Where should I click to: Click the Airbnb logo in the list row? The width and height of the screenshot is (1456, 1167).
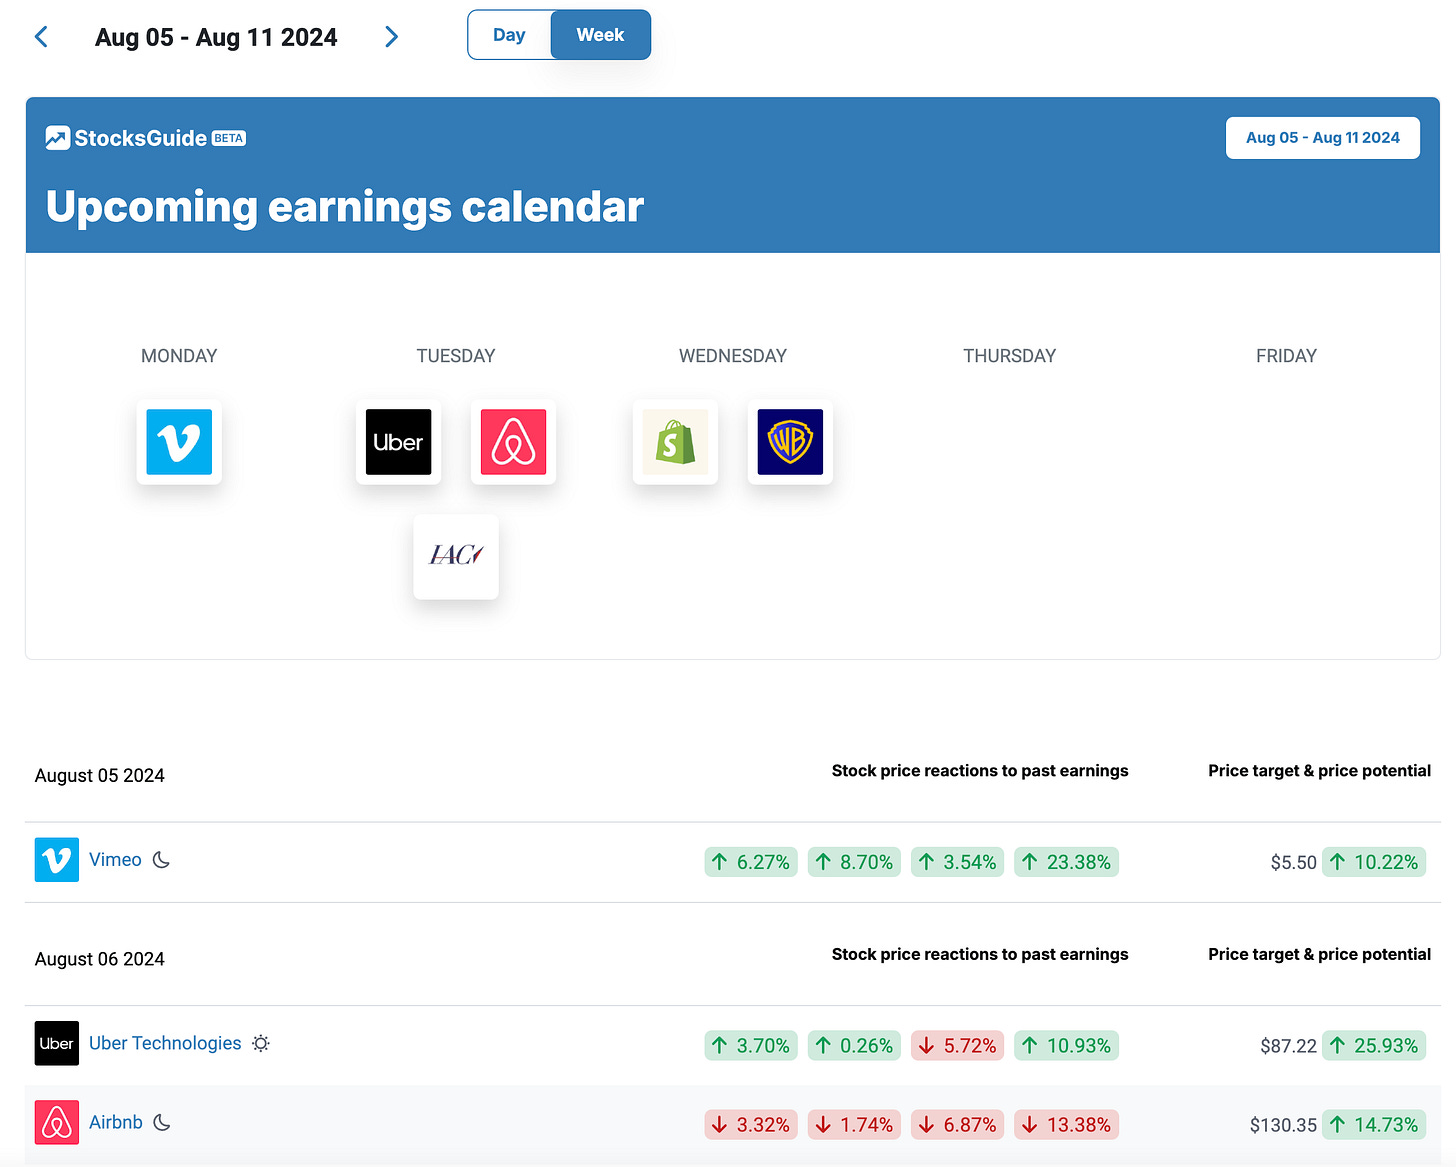coord(57,1122)
